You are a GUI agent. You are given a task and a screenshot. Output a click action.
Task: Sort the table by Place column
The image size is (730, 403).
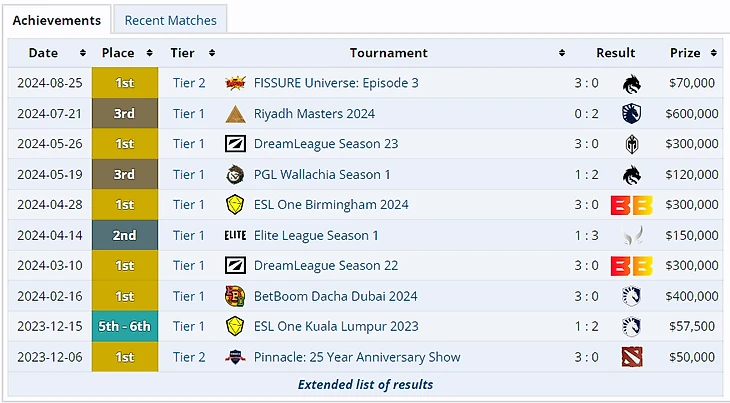coord(124,53)
